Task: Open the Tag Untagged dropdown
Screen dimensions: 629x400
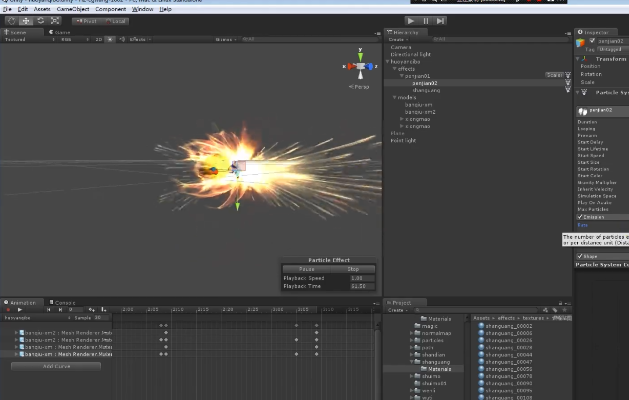Action: (x=613, y=49)
